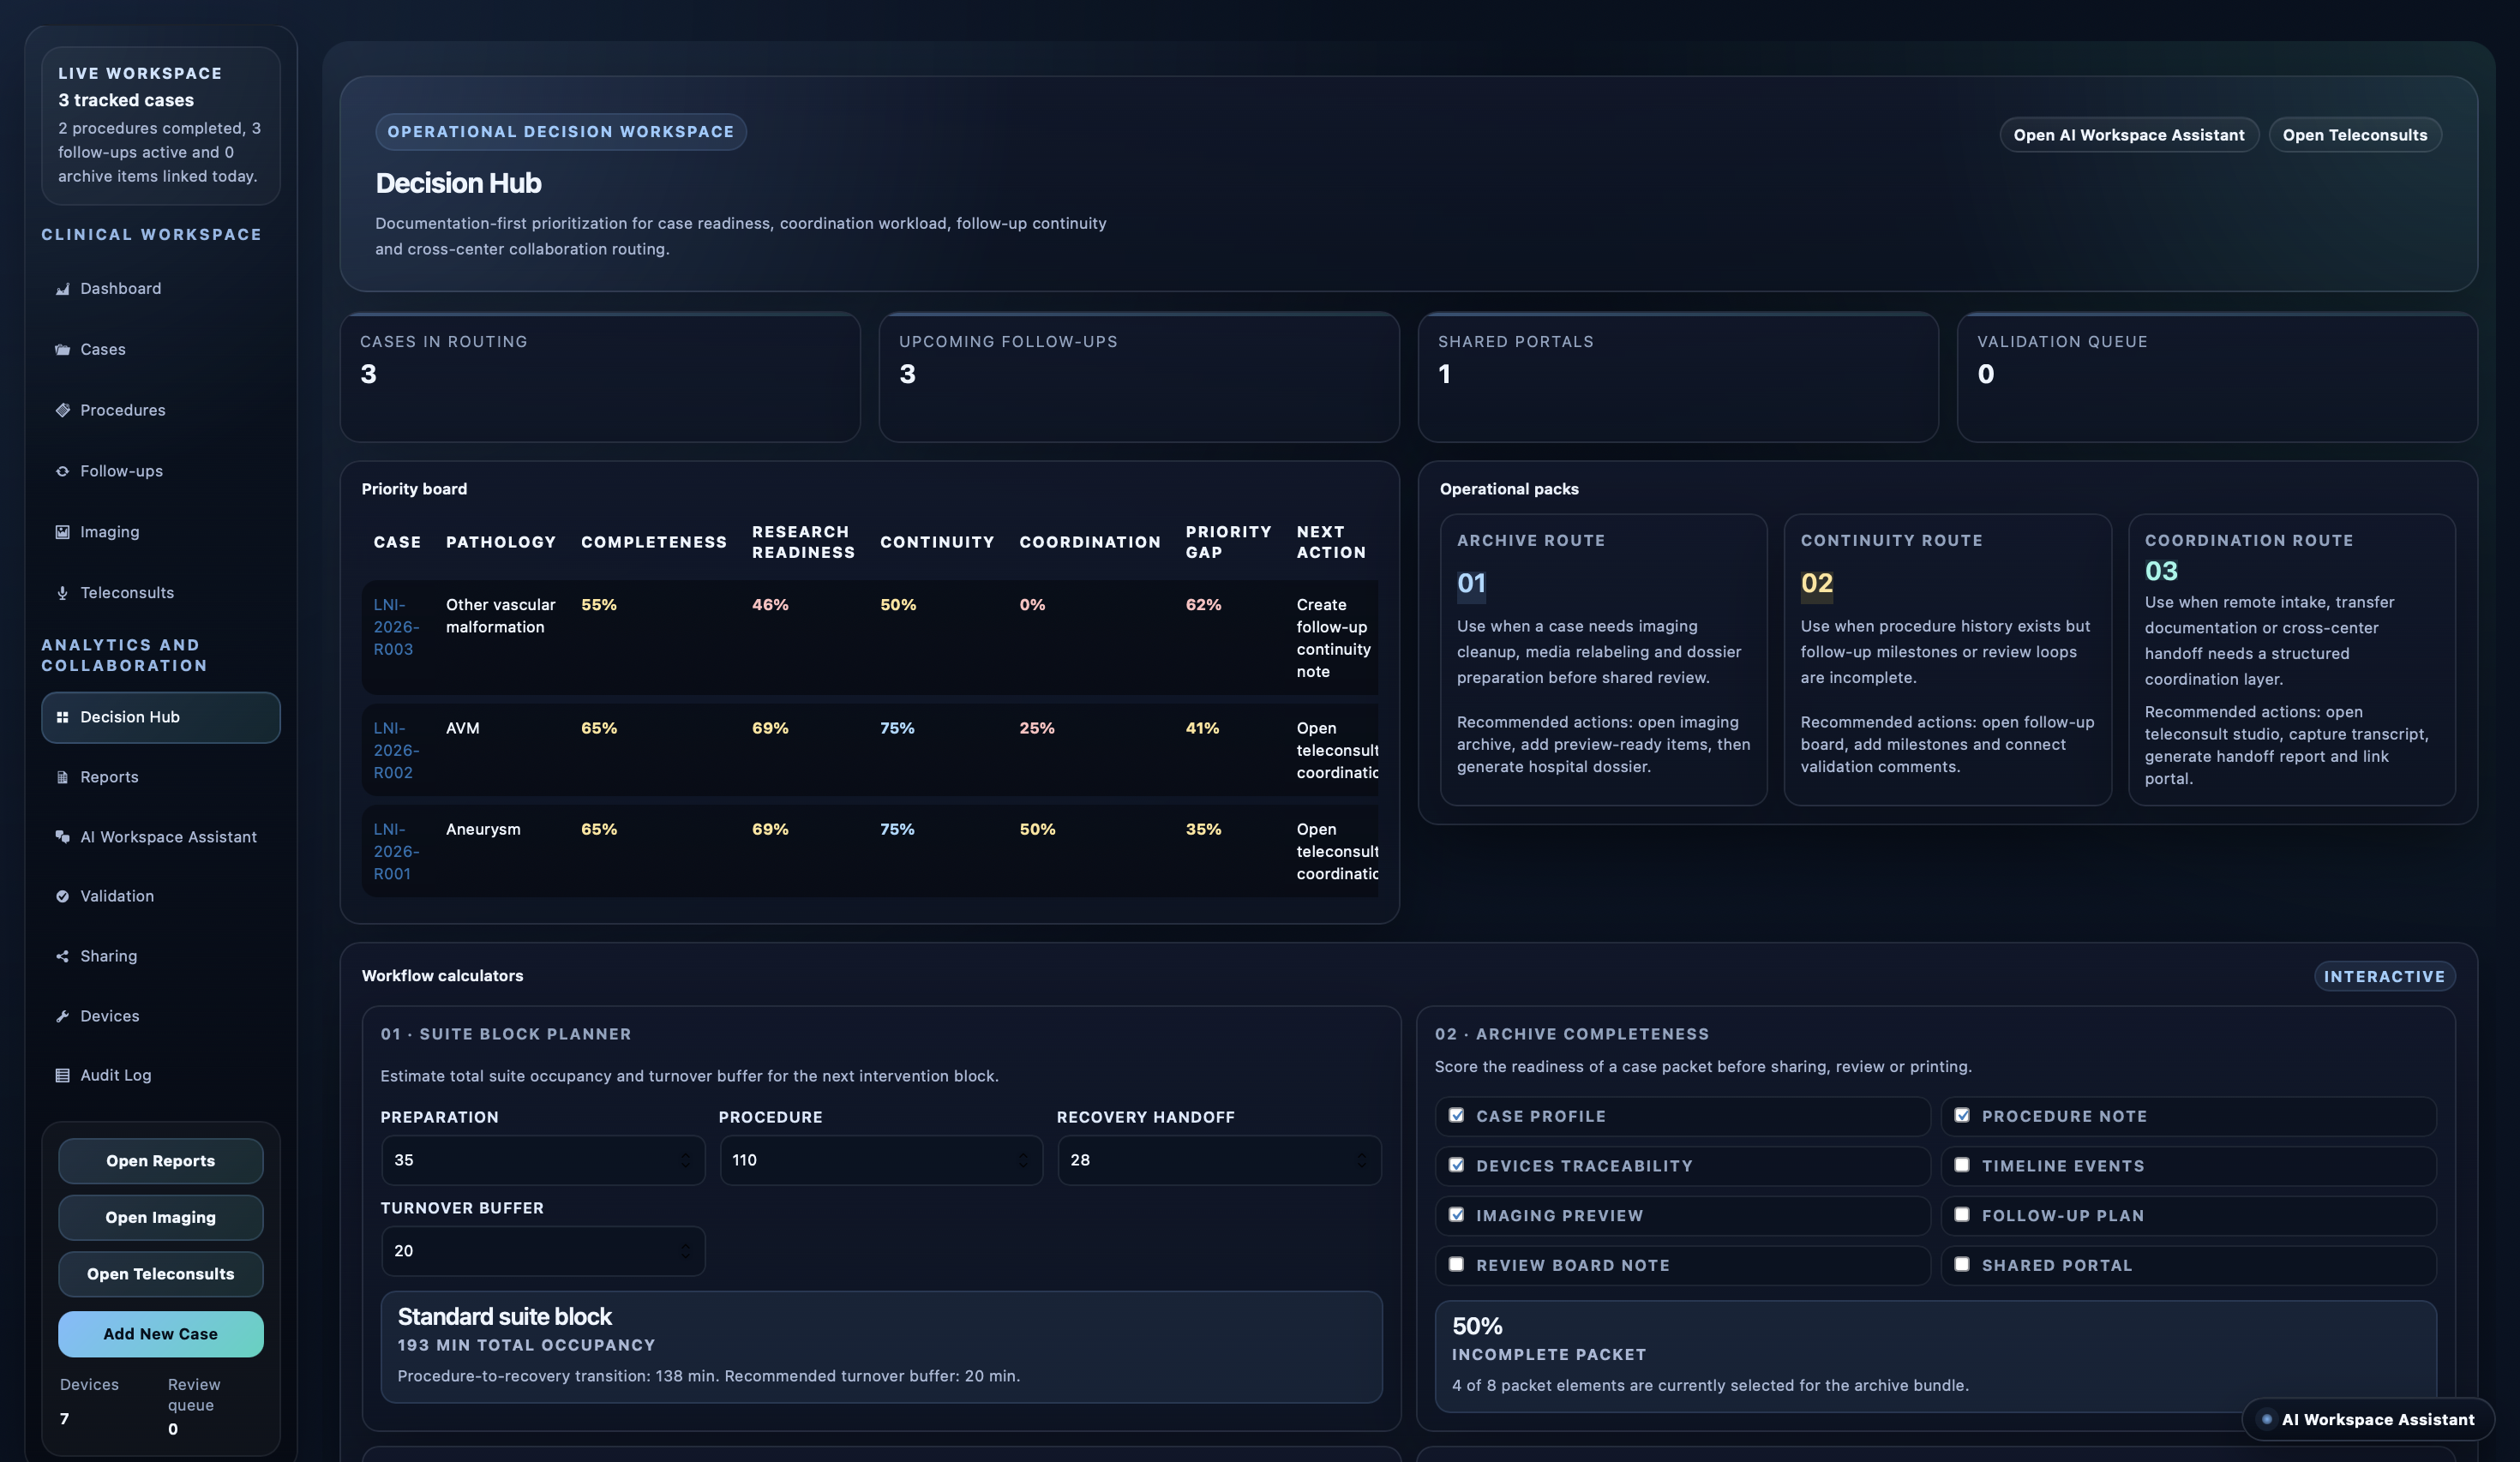This screenshot has height=1462, width=2520.
Task: Select the Continuity Route 02 card
Action: (1947, 660)
